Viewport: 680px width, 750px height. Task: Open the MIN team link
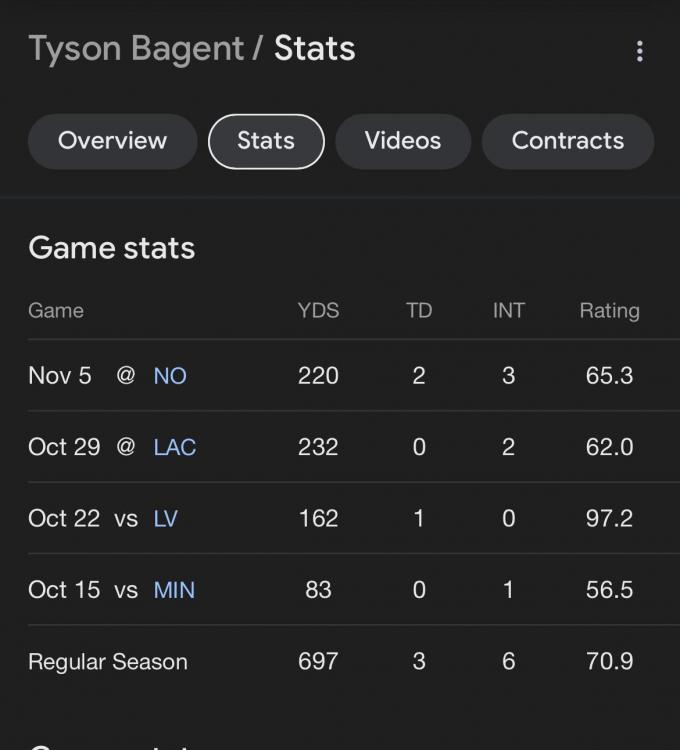tap(174, 590)
